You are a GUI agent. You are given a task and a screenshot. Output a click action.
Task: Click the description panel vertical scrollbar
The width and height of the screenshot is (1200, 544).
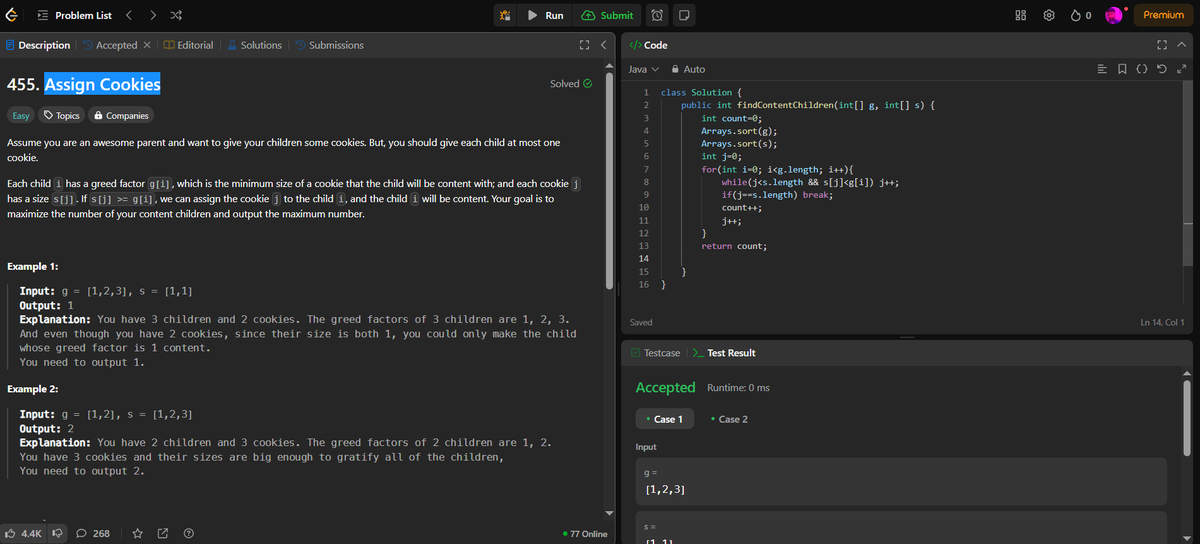(x=609, y=180)
